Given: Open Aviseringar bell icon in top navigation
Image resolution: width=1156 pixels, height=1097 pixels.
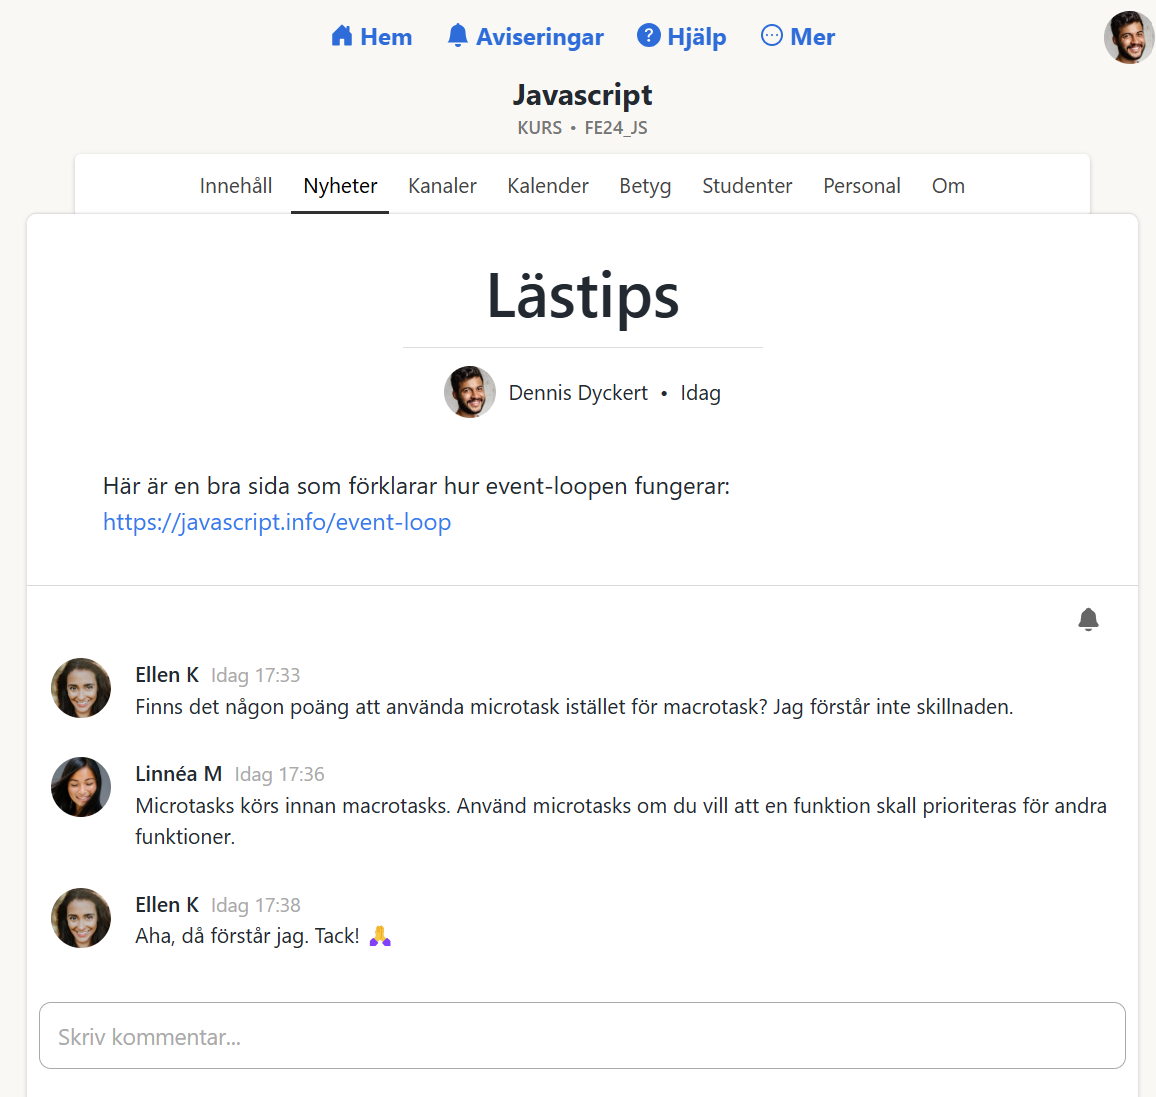Looking at the screenshot, I should tap(458, 36).
